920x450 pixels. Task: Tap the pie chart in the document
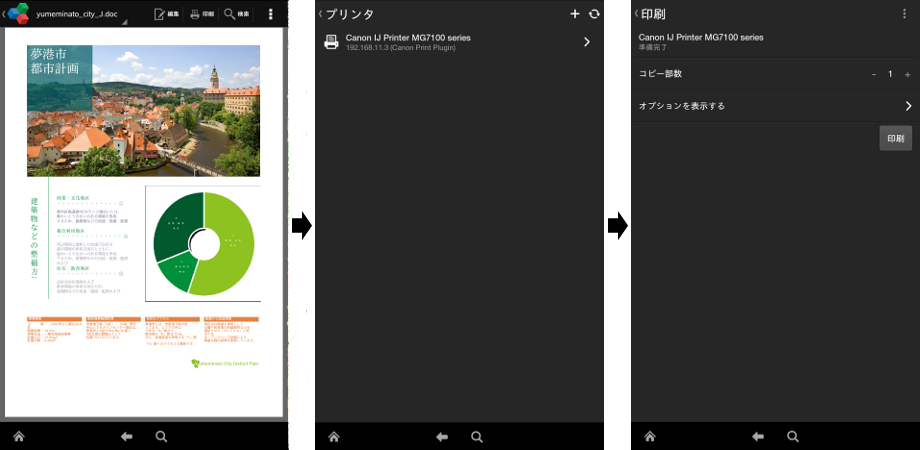(x=204, y=243)
